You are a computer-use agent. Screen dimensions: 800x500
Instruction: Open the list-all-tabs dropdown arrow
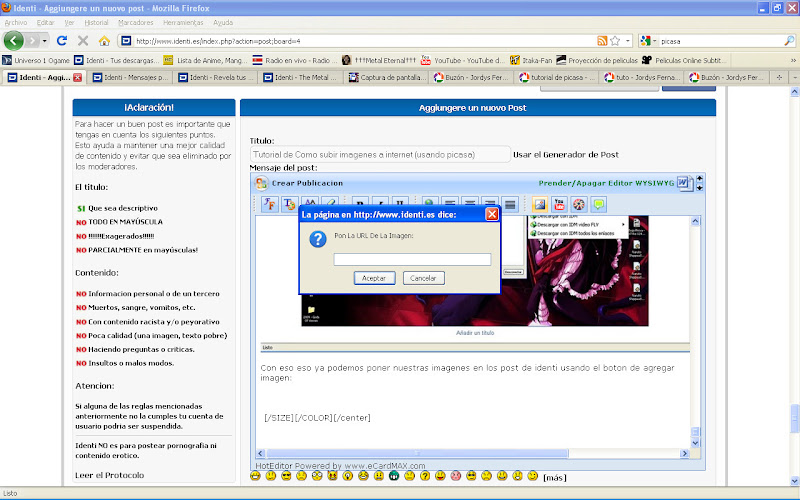795,78
